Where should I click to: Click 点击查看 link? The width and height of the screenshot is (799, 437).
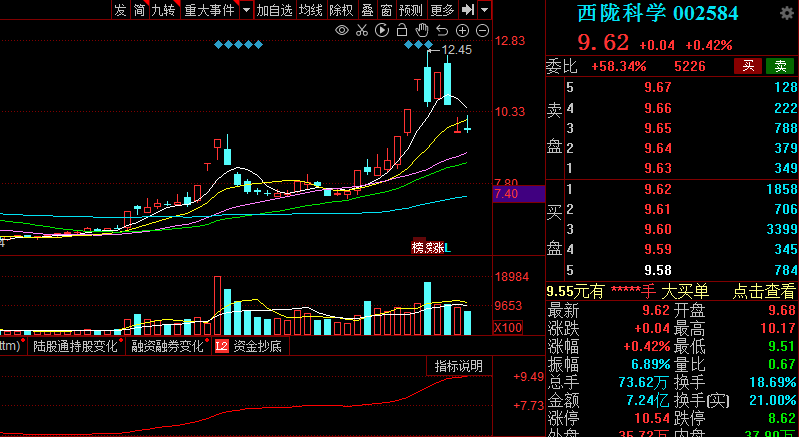tap(764, 291)
